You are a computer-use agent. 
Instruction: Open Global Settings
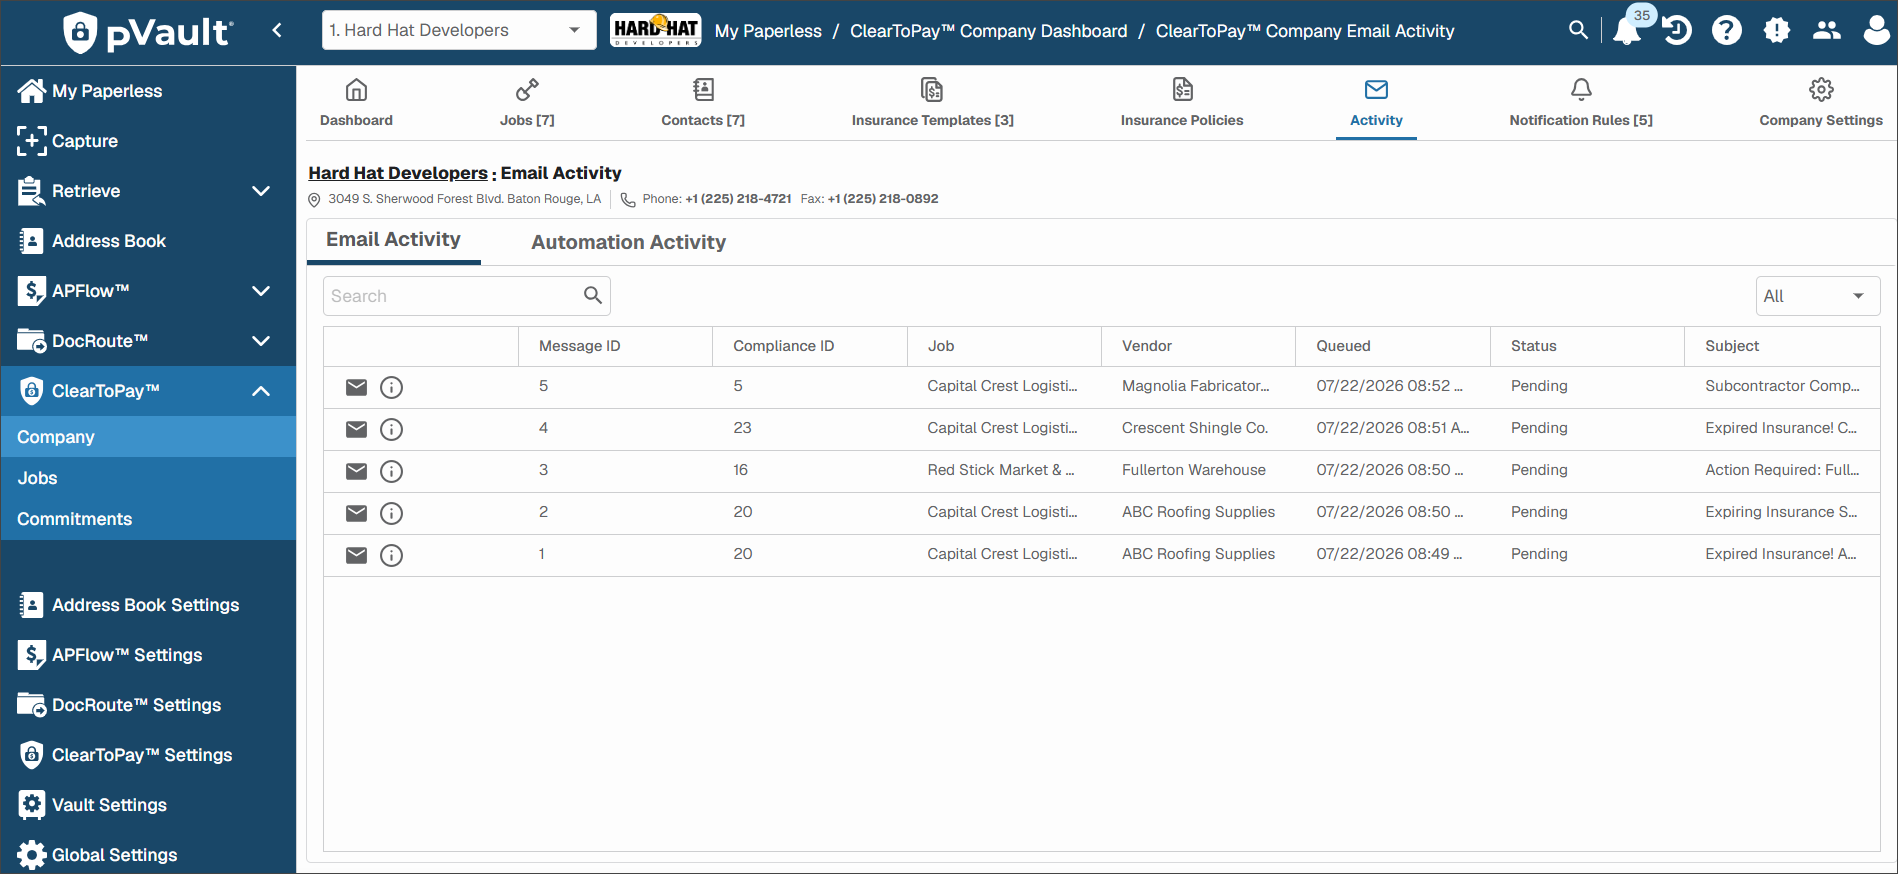(148, 855)
